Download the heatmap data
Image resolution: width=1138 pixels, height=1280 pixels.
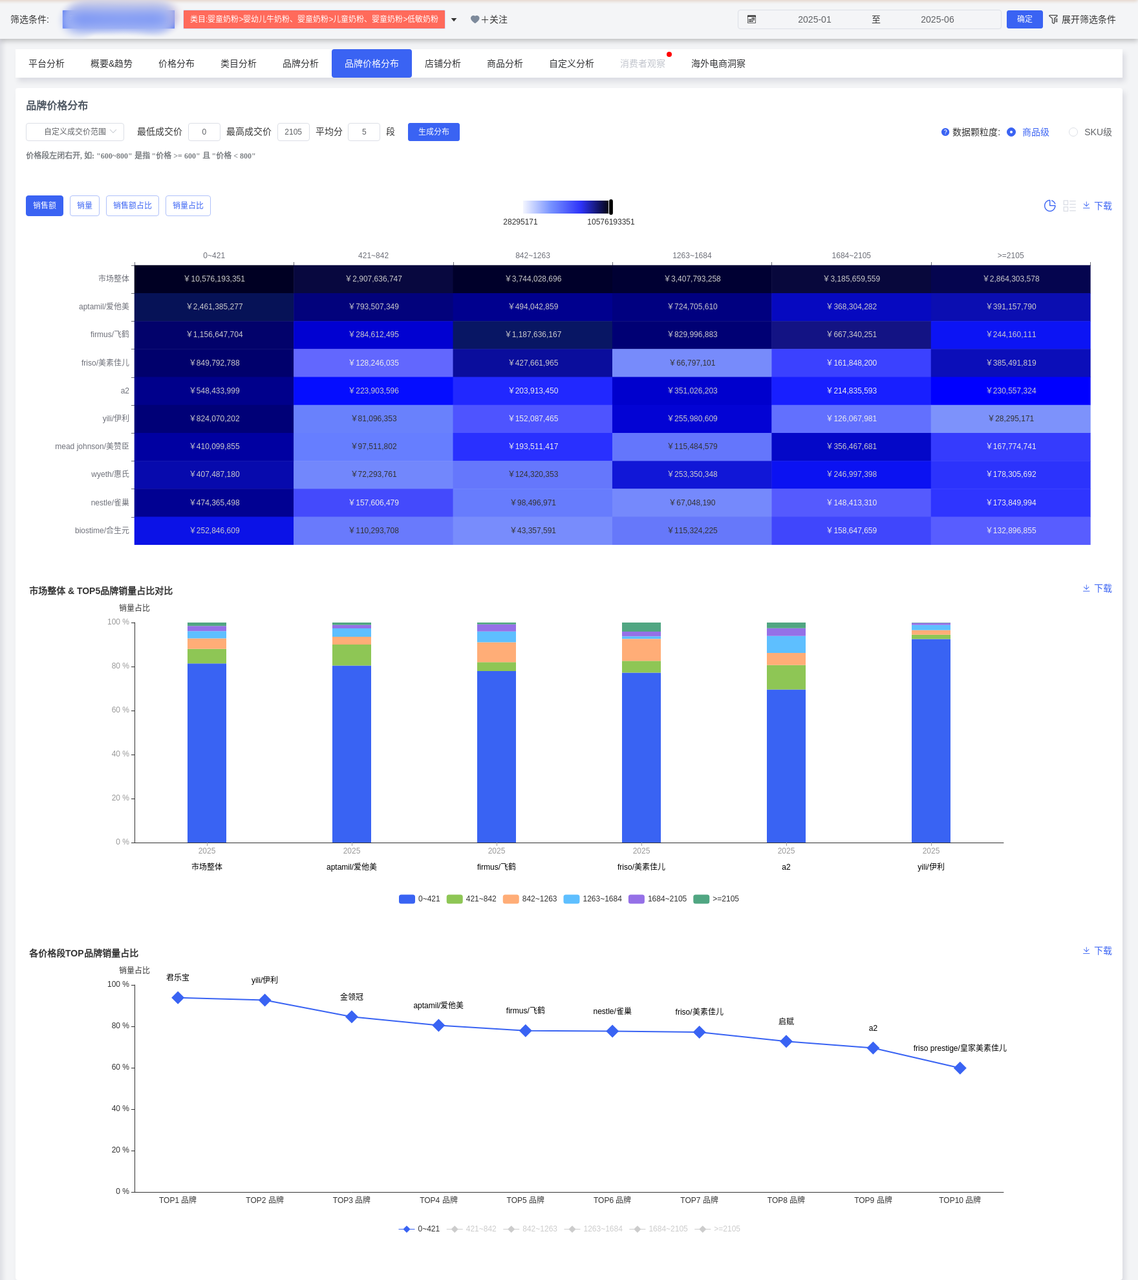[1097, 206]
